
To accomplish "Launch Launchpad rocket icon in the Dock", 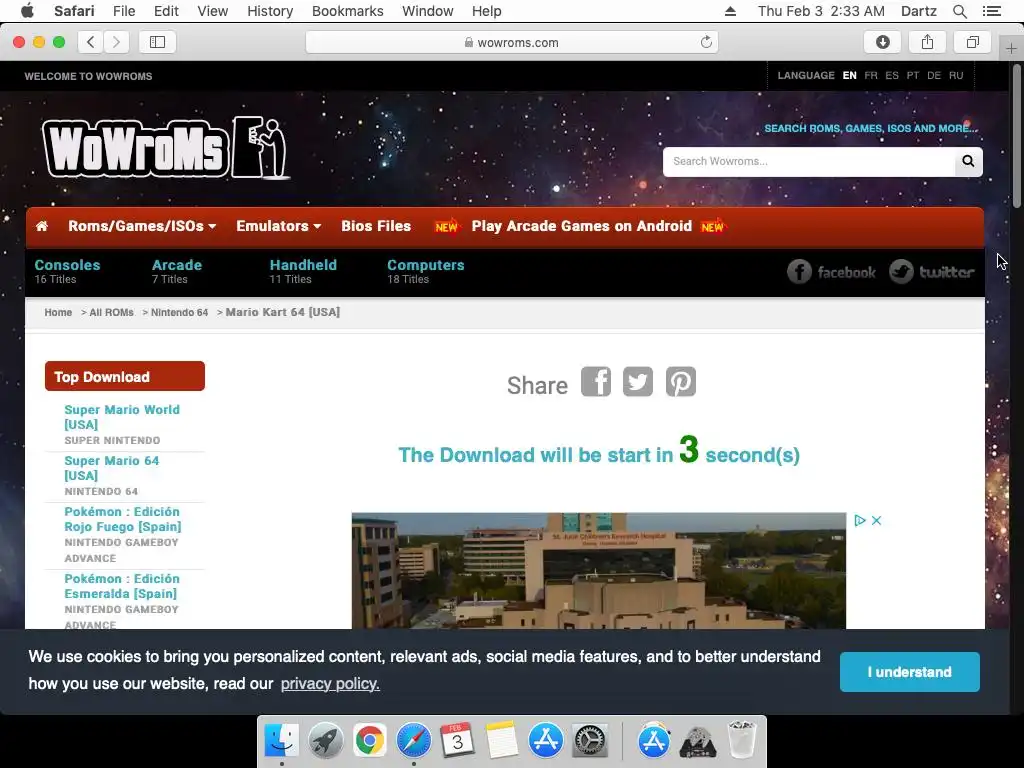I will pyautogui.click(x=325, y=741).
